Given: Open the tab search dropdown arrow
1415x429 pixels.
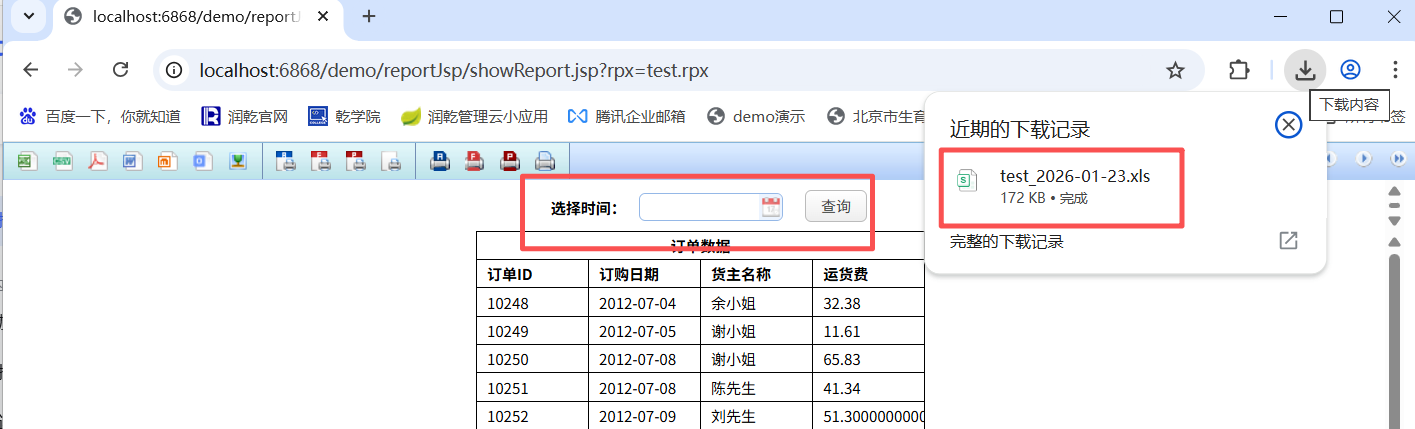Looking at the screenshot, I should coord(27,17).
